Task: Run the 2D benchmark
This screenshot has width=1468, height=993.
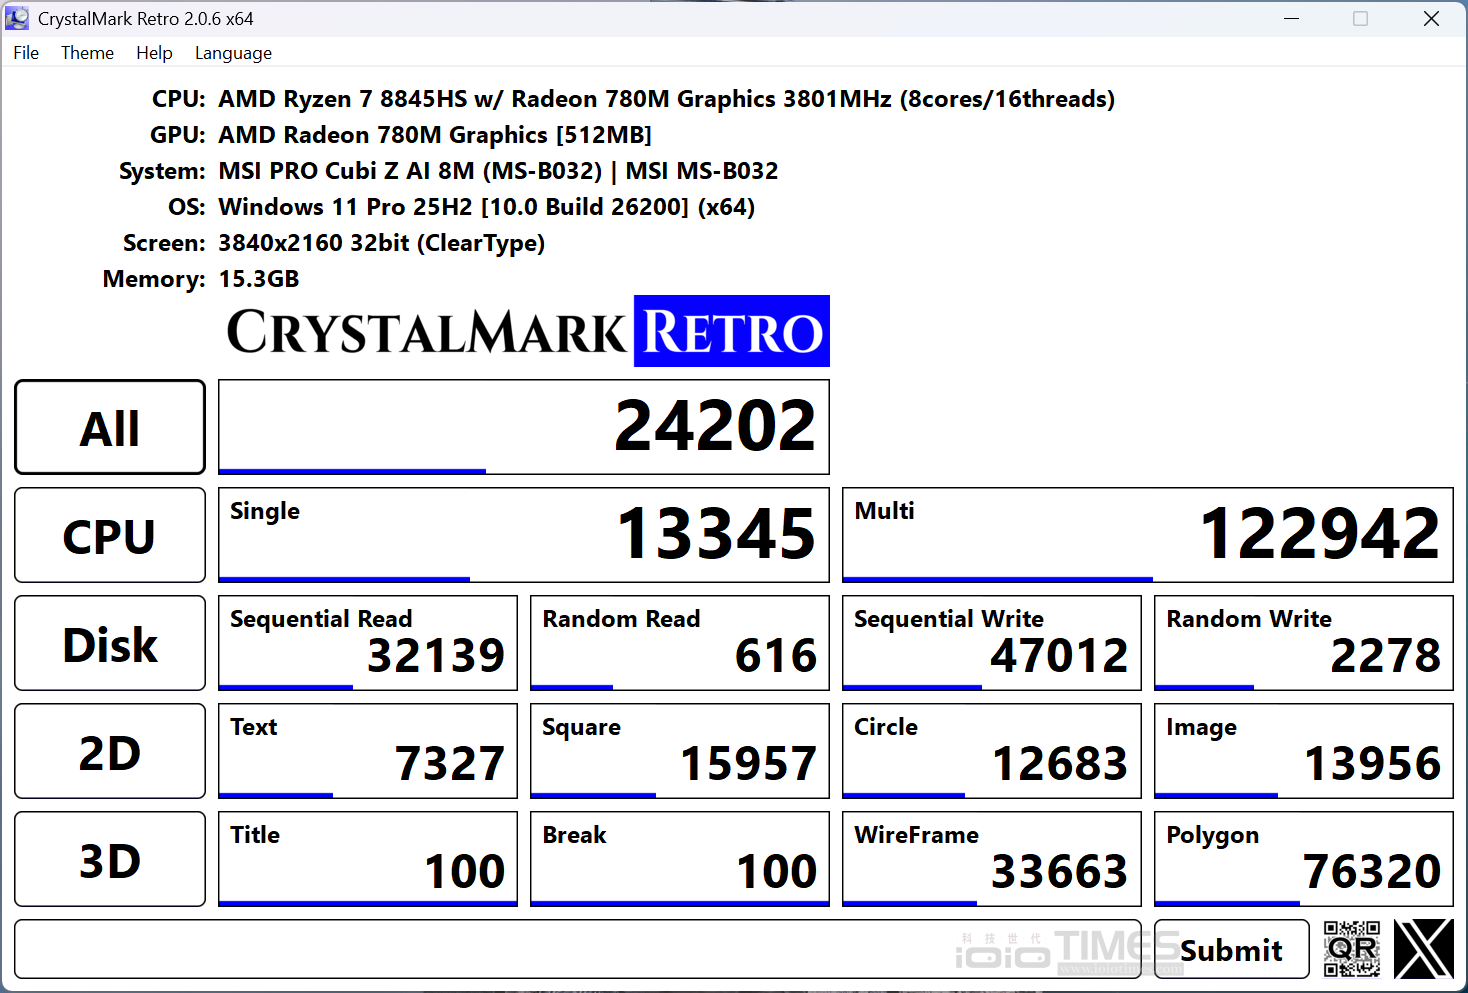Action: coord(110,751)
